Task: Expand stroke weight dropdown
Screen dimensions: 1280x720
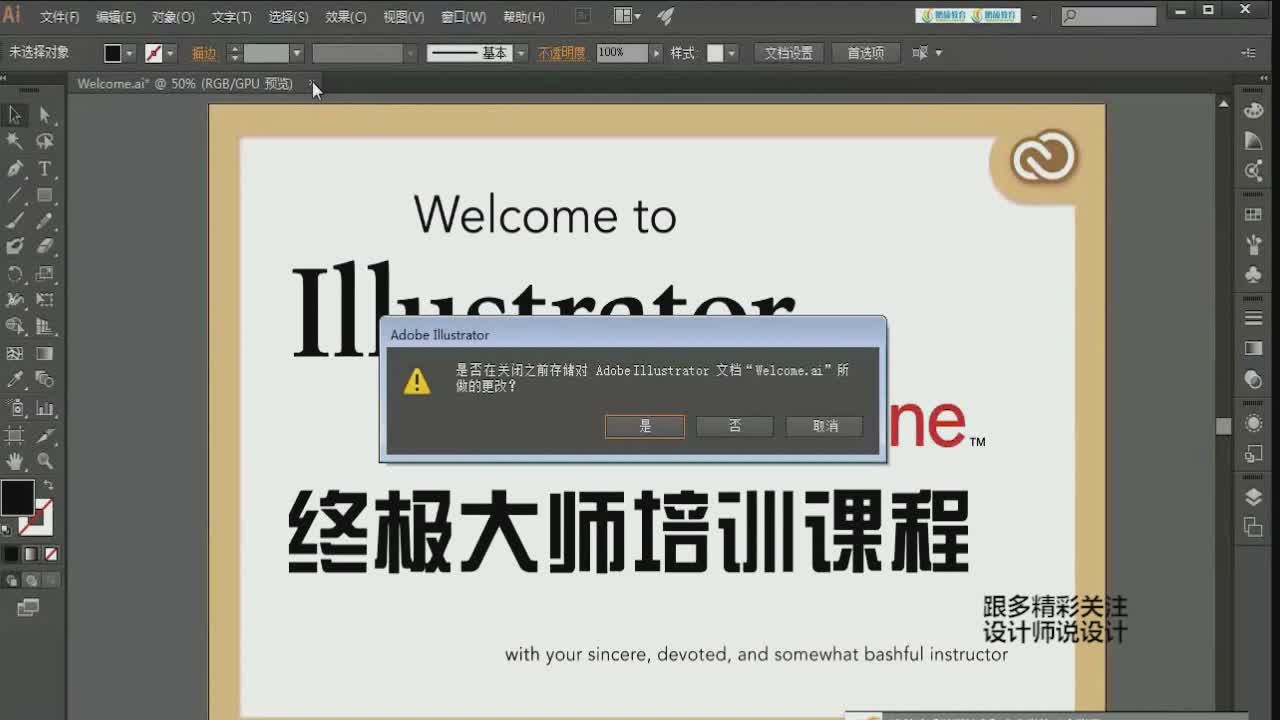Action: (x=297, y=53)
